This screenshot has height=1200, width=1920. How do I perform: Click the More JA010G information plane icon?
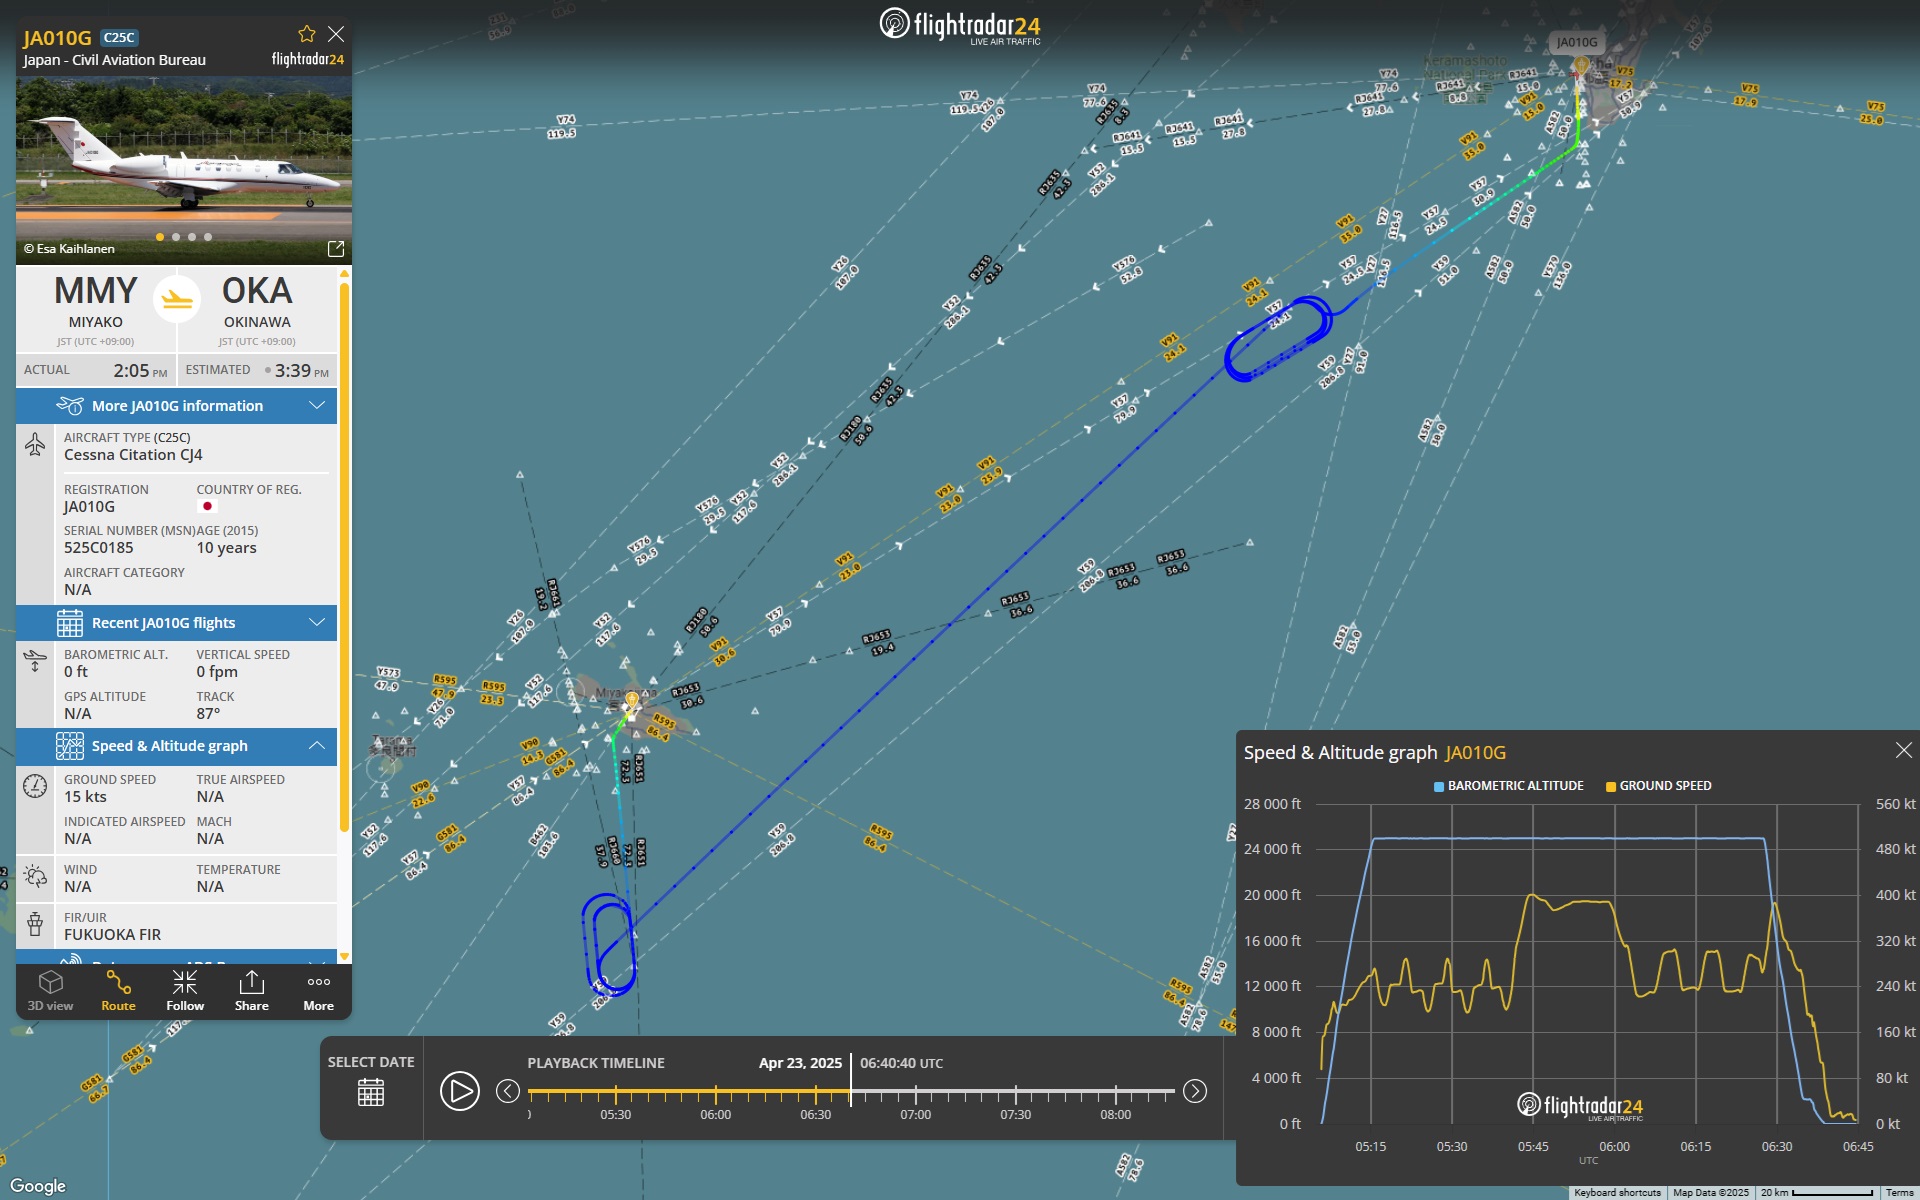[x=70, y=405]
